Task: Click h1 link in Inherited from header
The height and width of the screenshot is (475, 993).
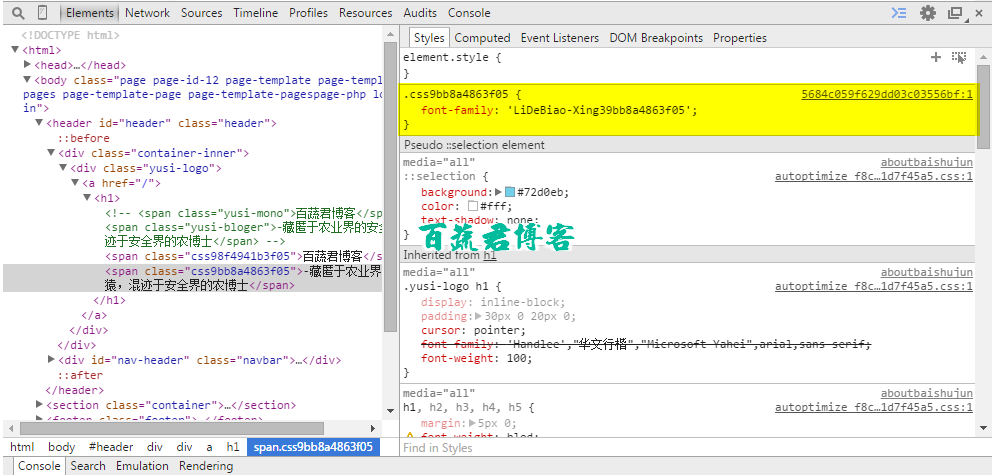Action: pos(490,255)
